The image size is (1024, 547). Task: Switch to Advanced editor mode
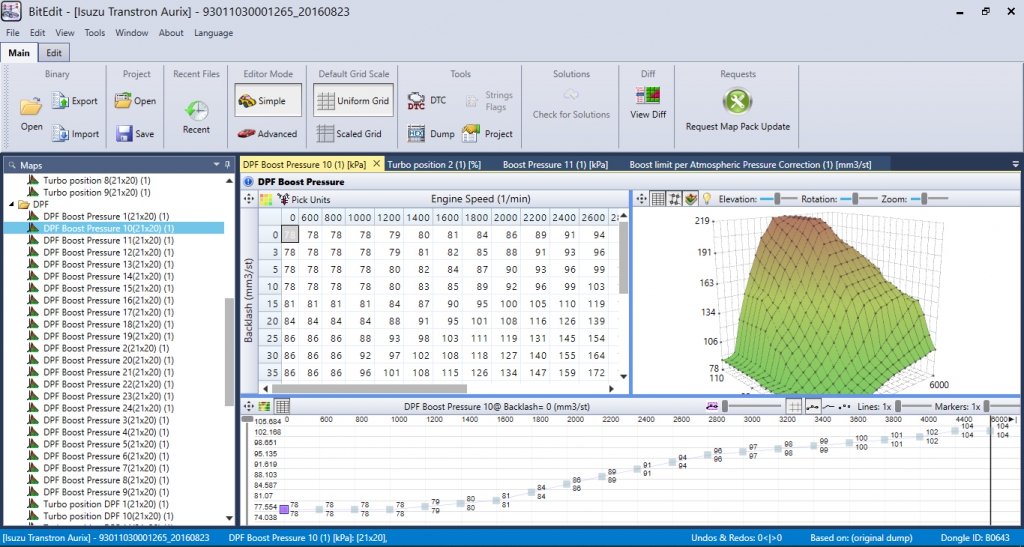267,133
